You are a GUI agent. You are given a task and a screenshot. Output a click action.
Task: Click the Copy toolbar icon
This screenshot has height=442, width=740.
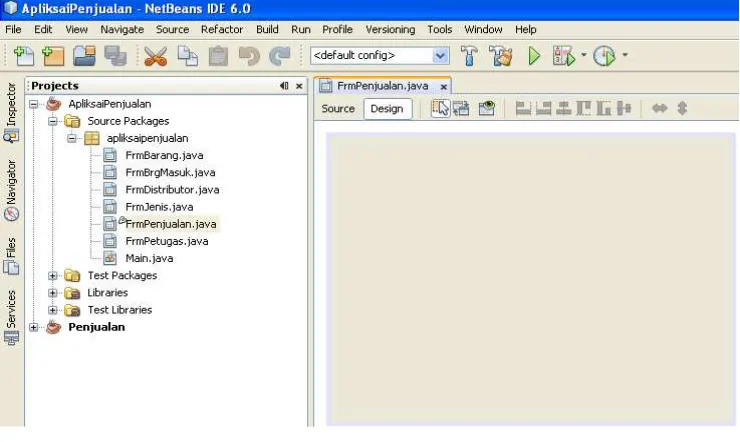187,56
